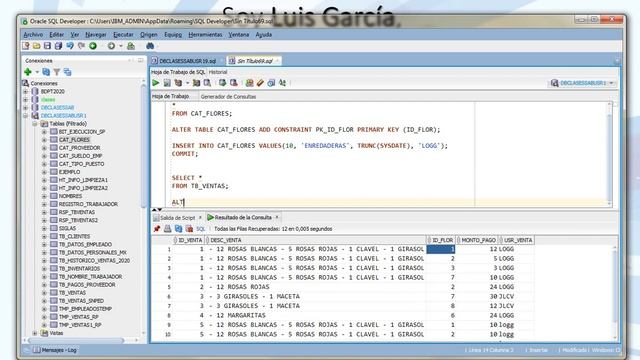Click in the SQL editor after ALT

(185, 202)
